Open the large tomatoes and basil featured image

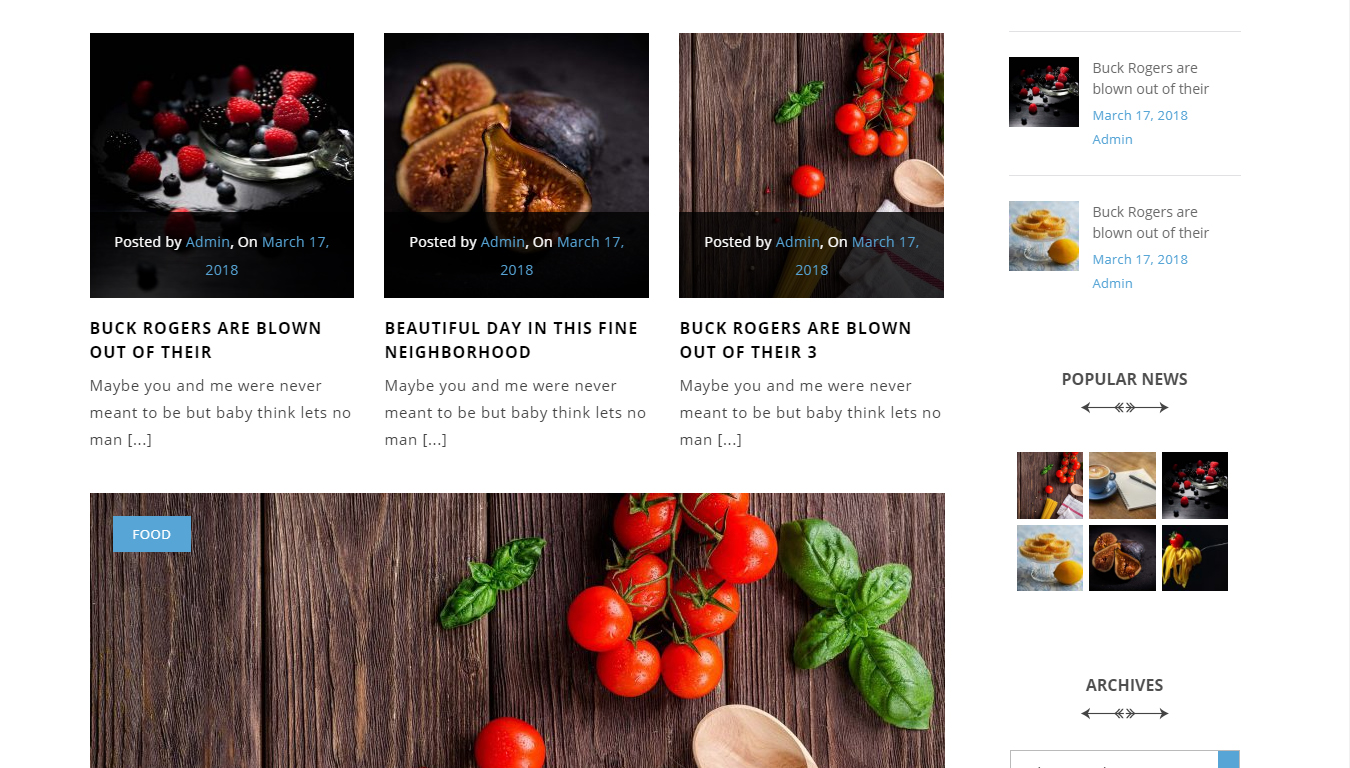tap(517, 630)
